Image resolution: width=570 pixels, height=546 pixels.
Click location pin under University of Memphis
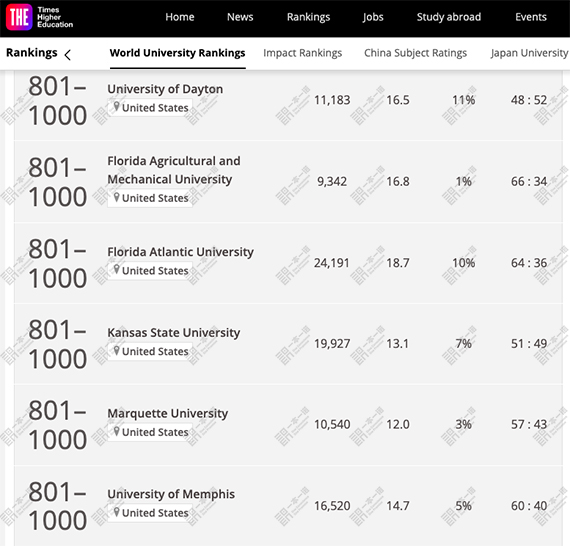tap(116, 512)
